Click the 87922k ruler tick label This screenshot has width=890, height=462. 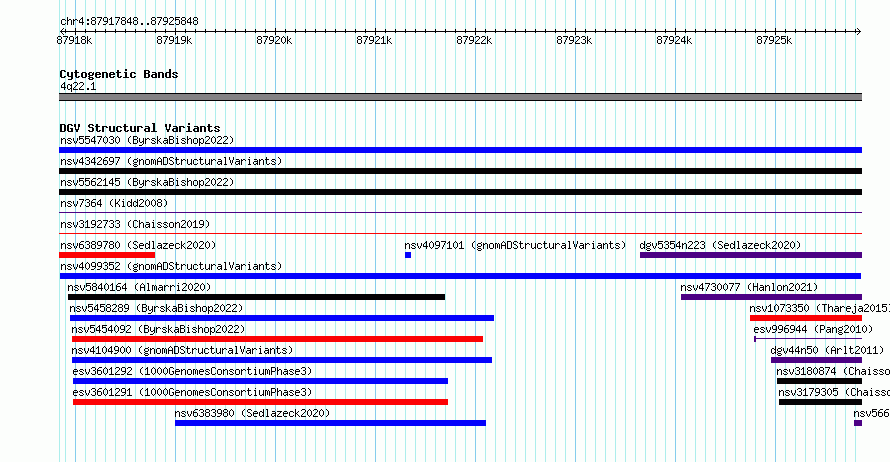(x=474, y=40)
